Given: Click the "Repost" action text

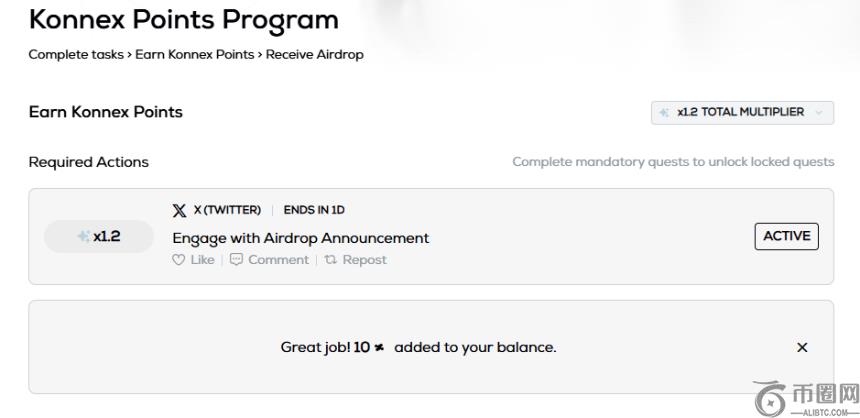Looking at the screenshot, I should coord(364,260).
